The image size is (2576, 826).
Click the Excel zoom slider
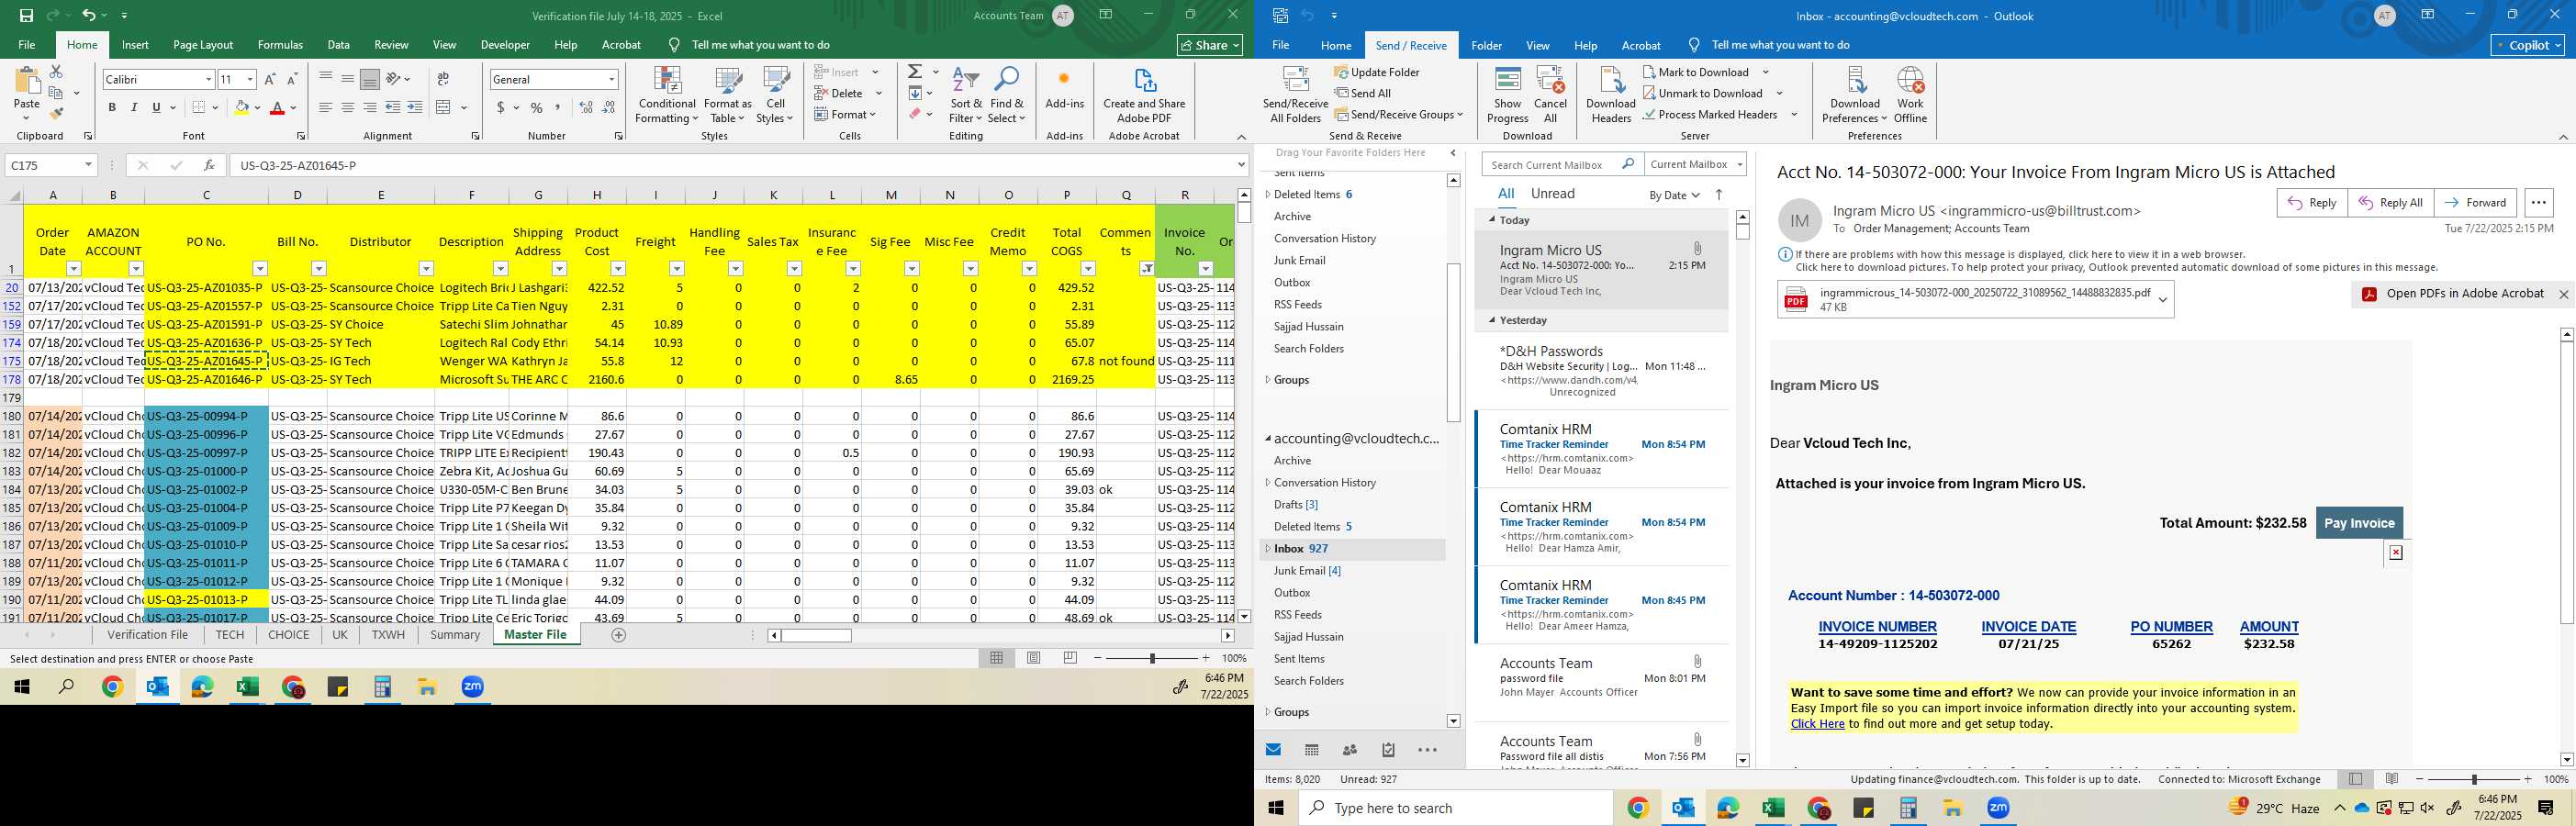click(1152, 658)
